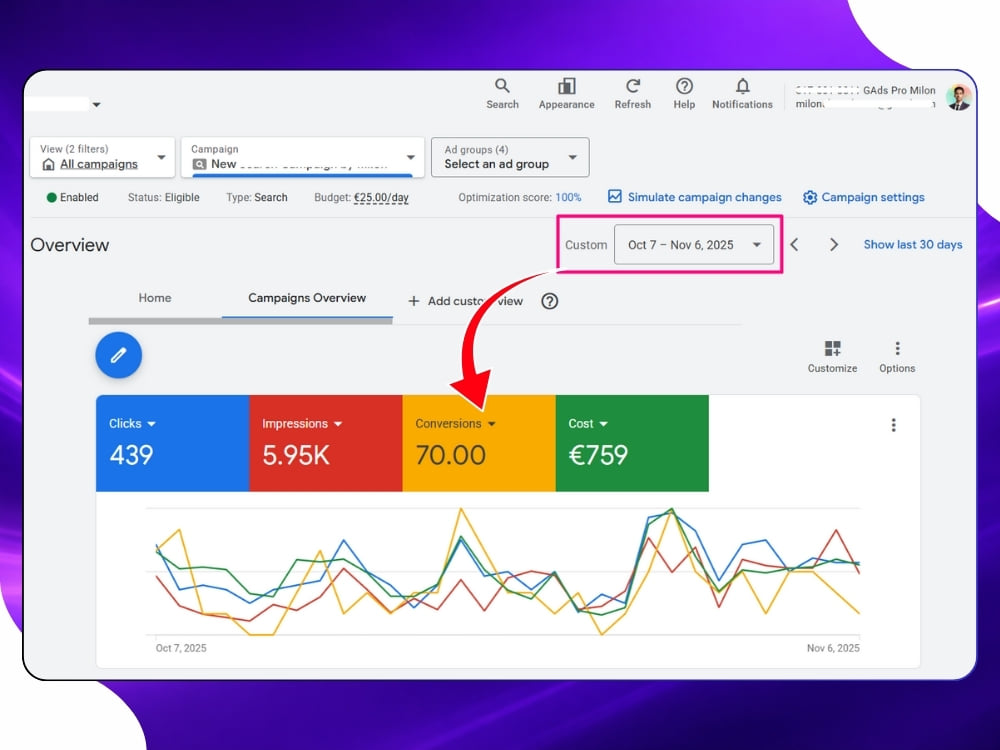
Task: Open the Conversions metric dropdown
Action: pyautogui.click(x=455, y=423)
